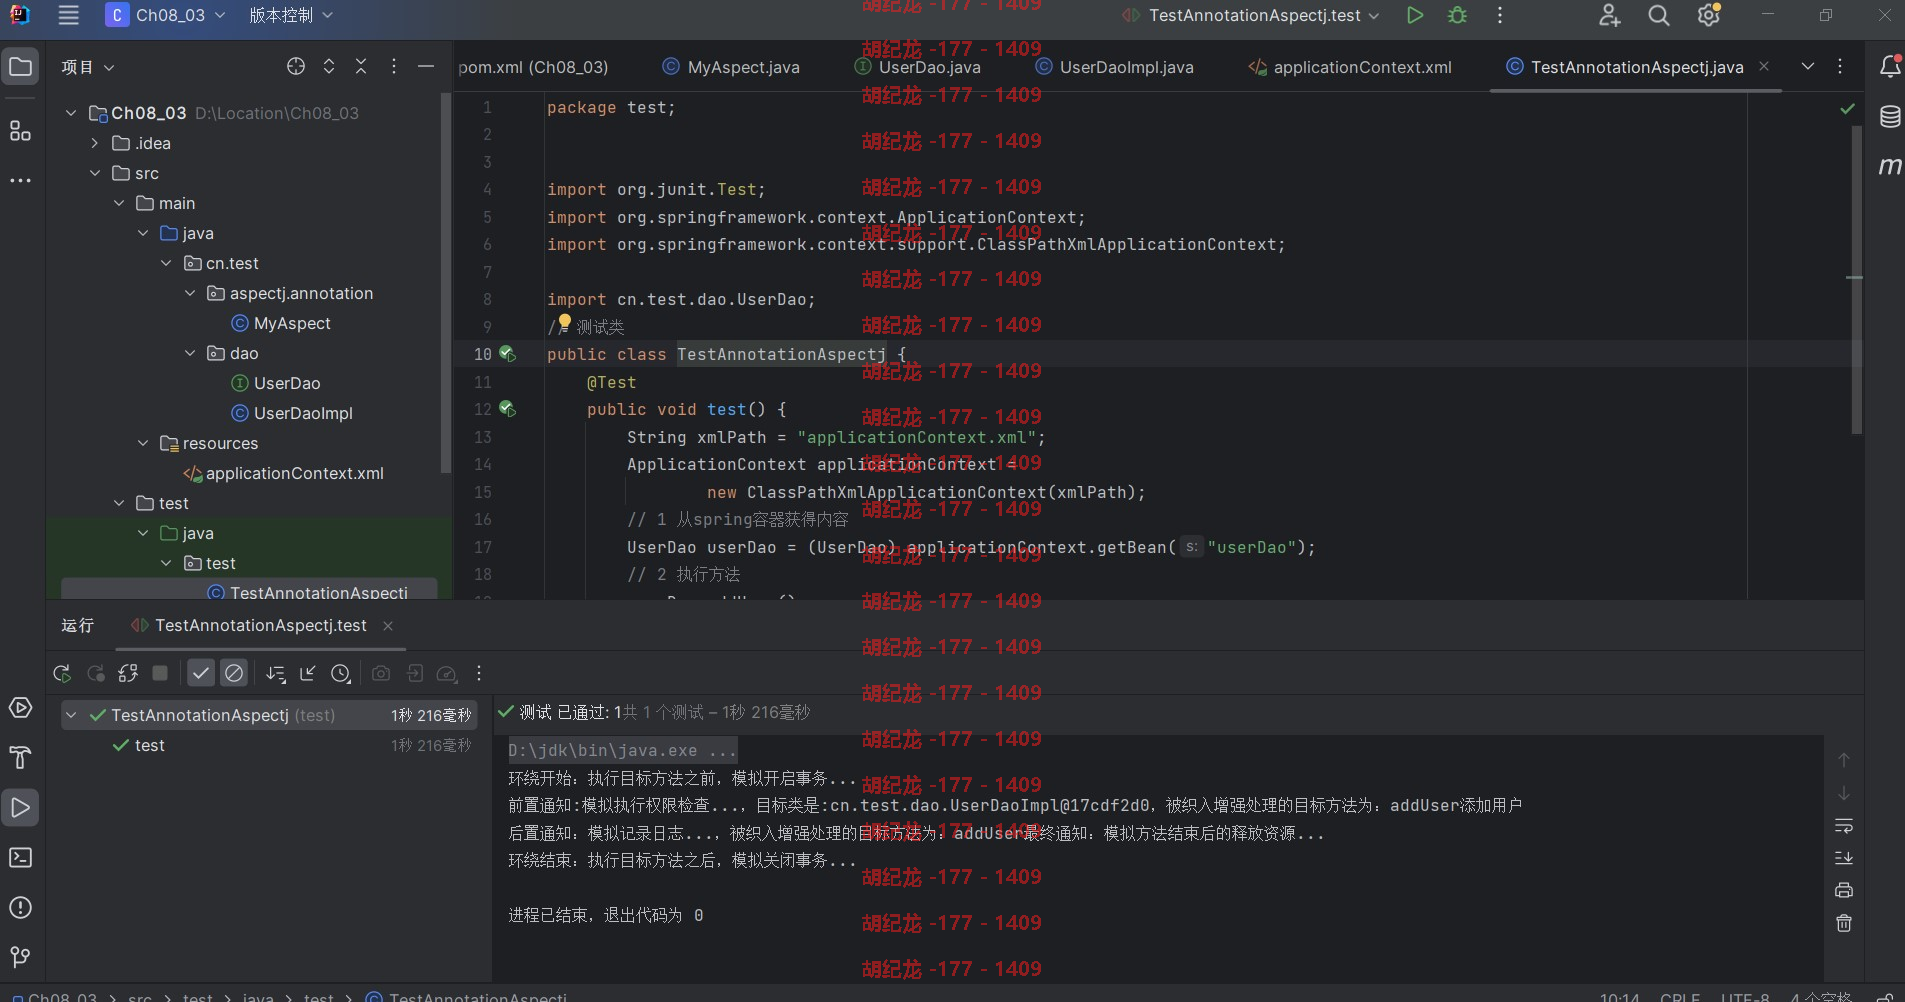Click run gutter icon on line 10
1905x1002 pixels.
click(x=507, y=354)
